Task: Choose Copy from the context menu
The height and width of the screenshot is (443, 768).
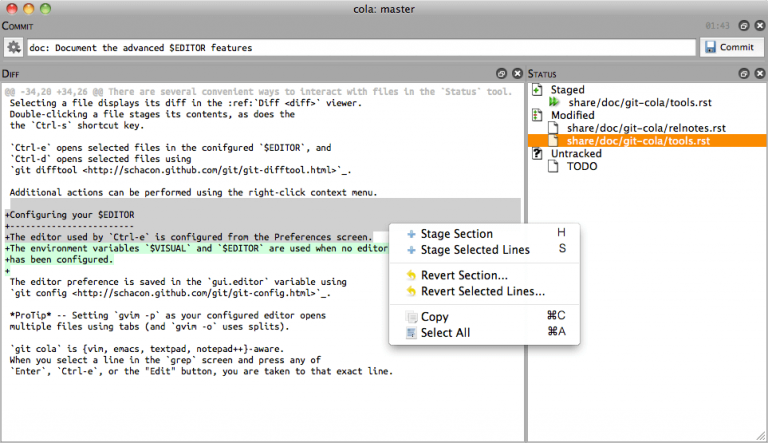Action: tap(435, 317)
